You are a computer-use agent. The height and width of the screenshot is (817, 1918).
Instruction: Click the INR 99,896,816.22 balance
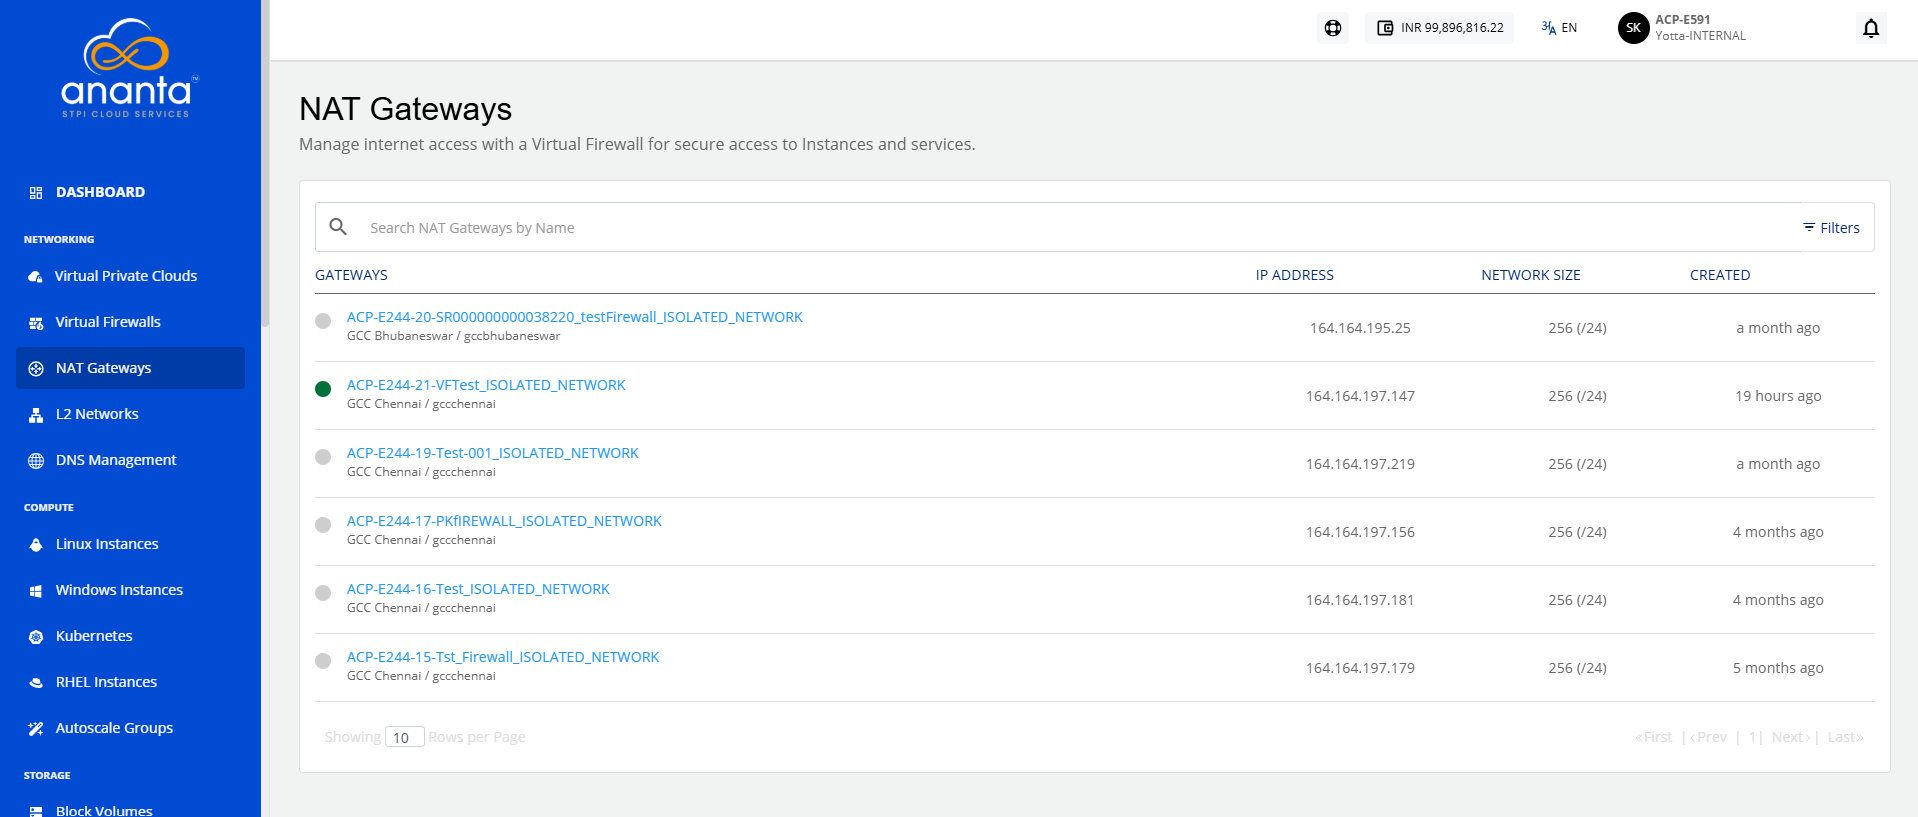1452,28
